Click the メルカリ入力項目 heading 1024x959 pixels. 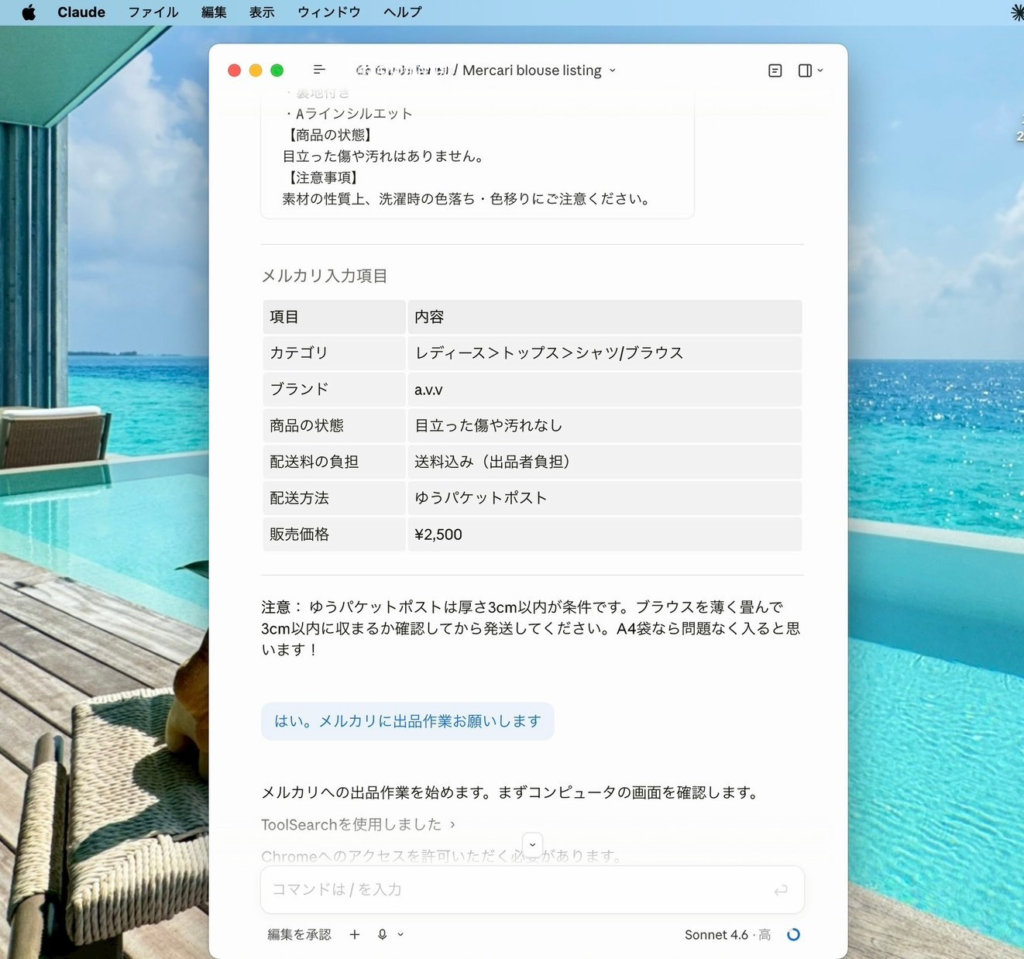(x=325, y=276)
